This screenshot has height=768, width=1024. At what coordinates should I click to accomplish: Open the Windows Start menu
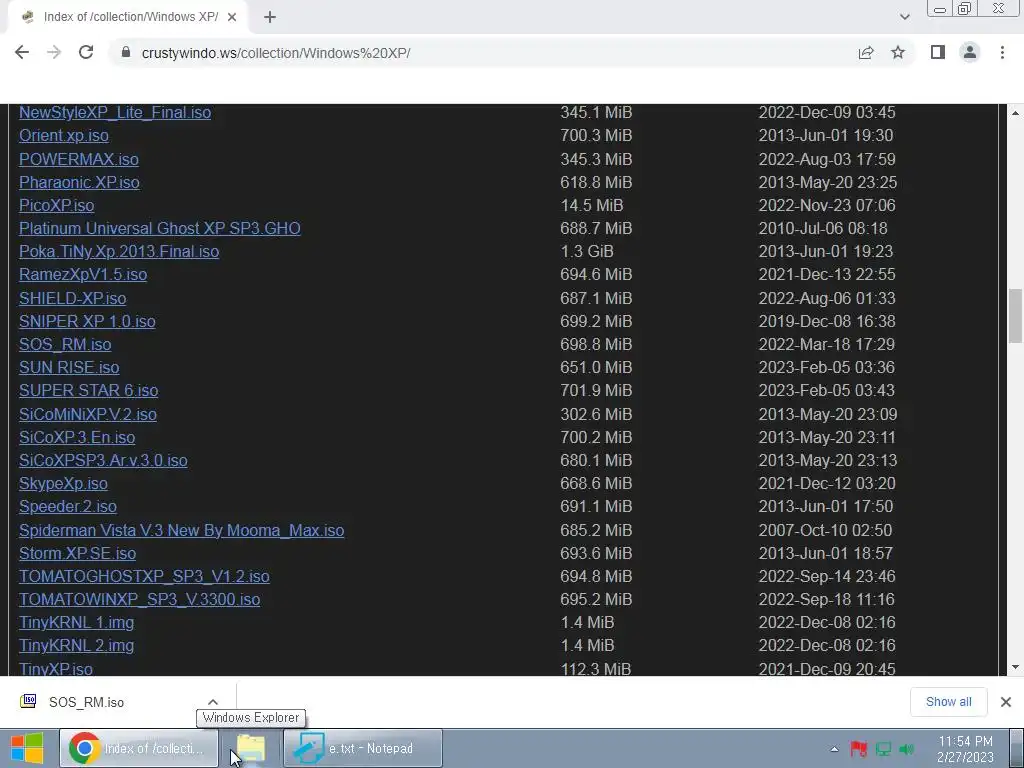point(27,748)
